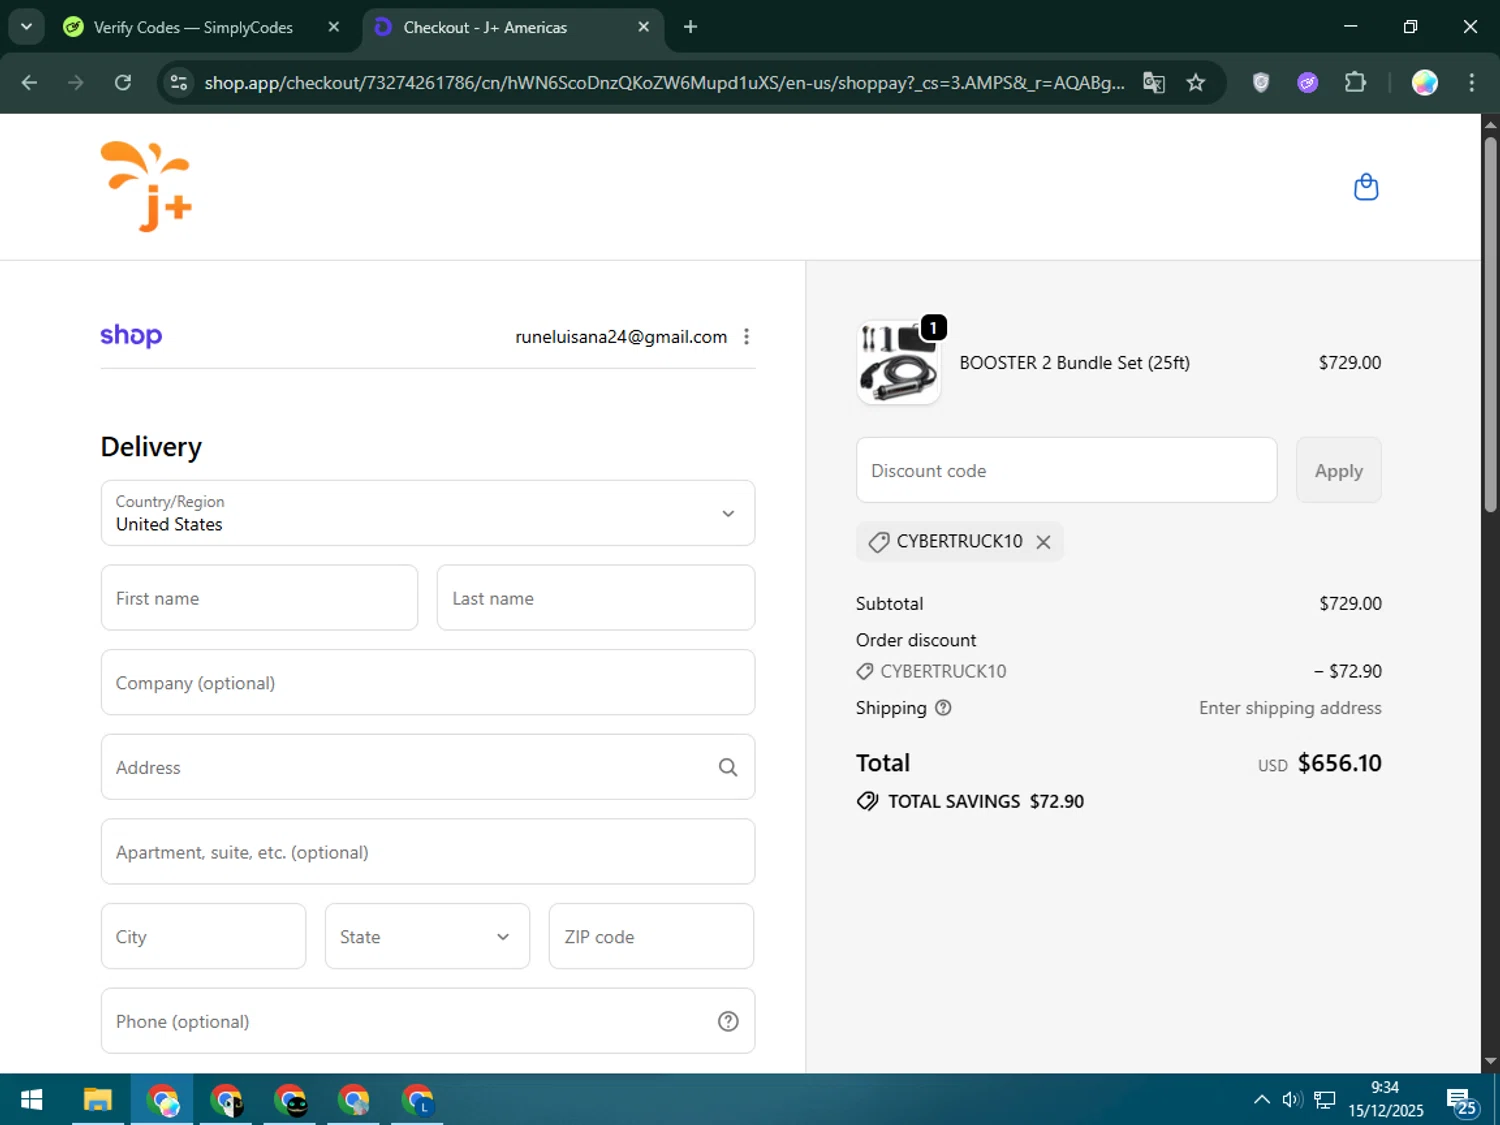Click the – $72.90 discount amount
The image size is (1500, 1125).
pyautogui.click(x=1348, y=672)
